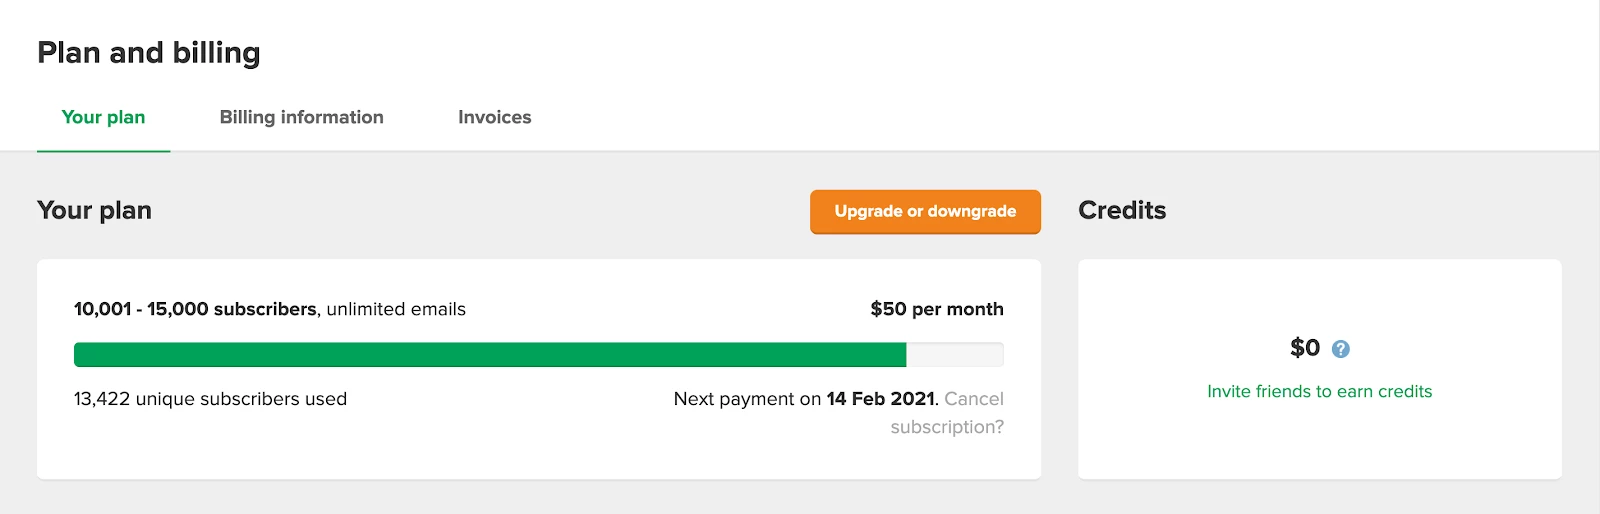The height and width of the screenshot is (514, 1600).
Task: Select the Your plan tab
Action: point(103,117)
